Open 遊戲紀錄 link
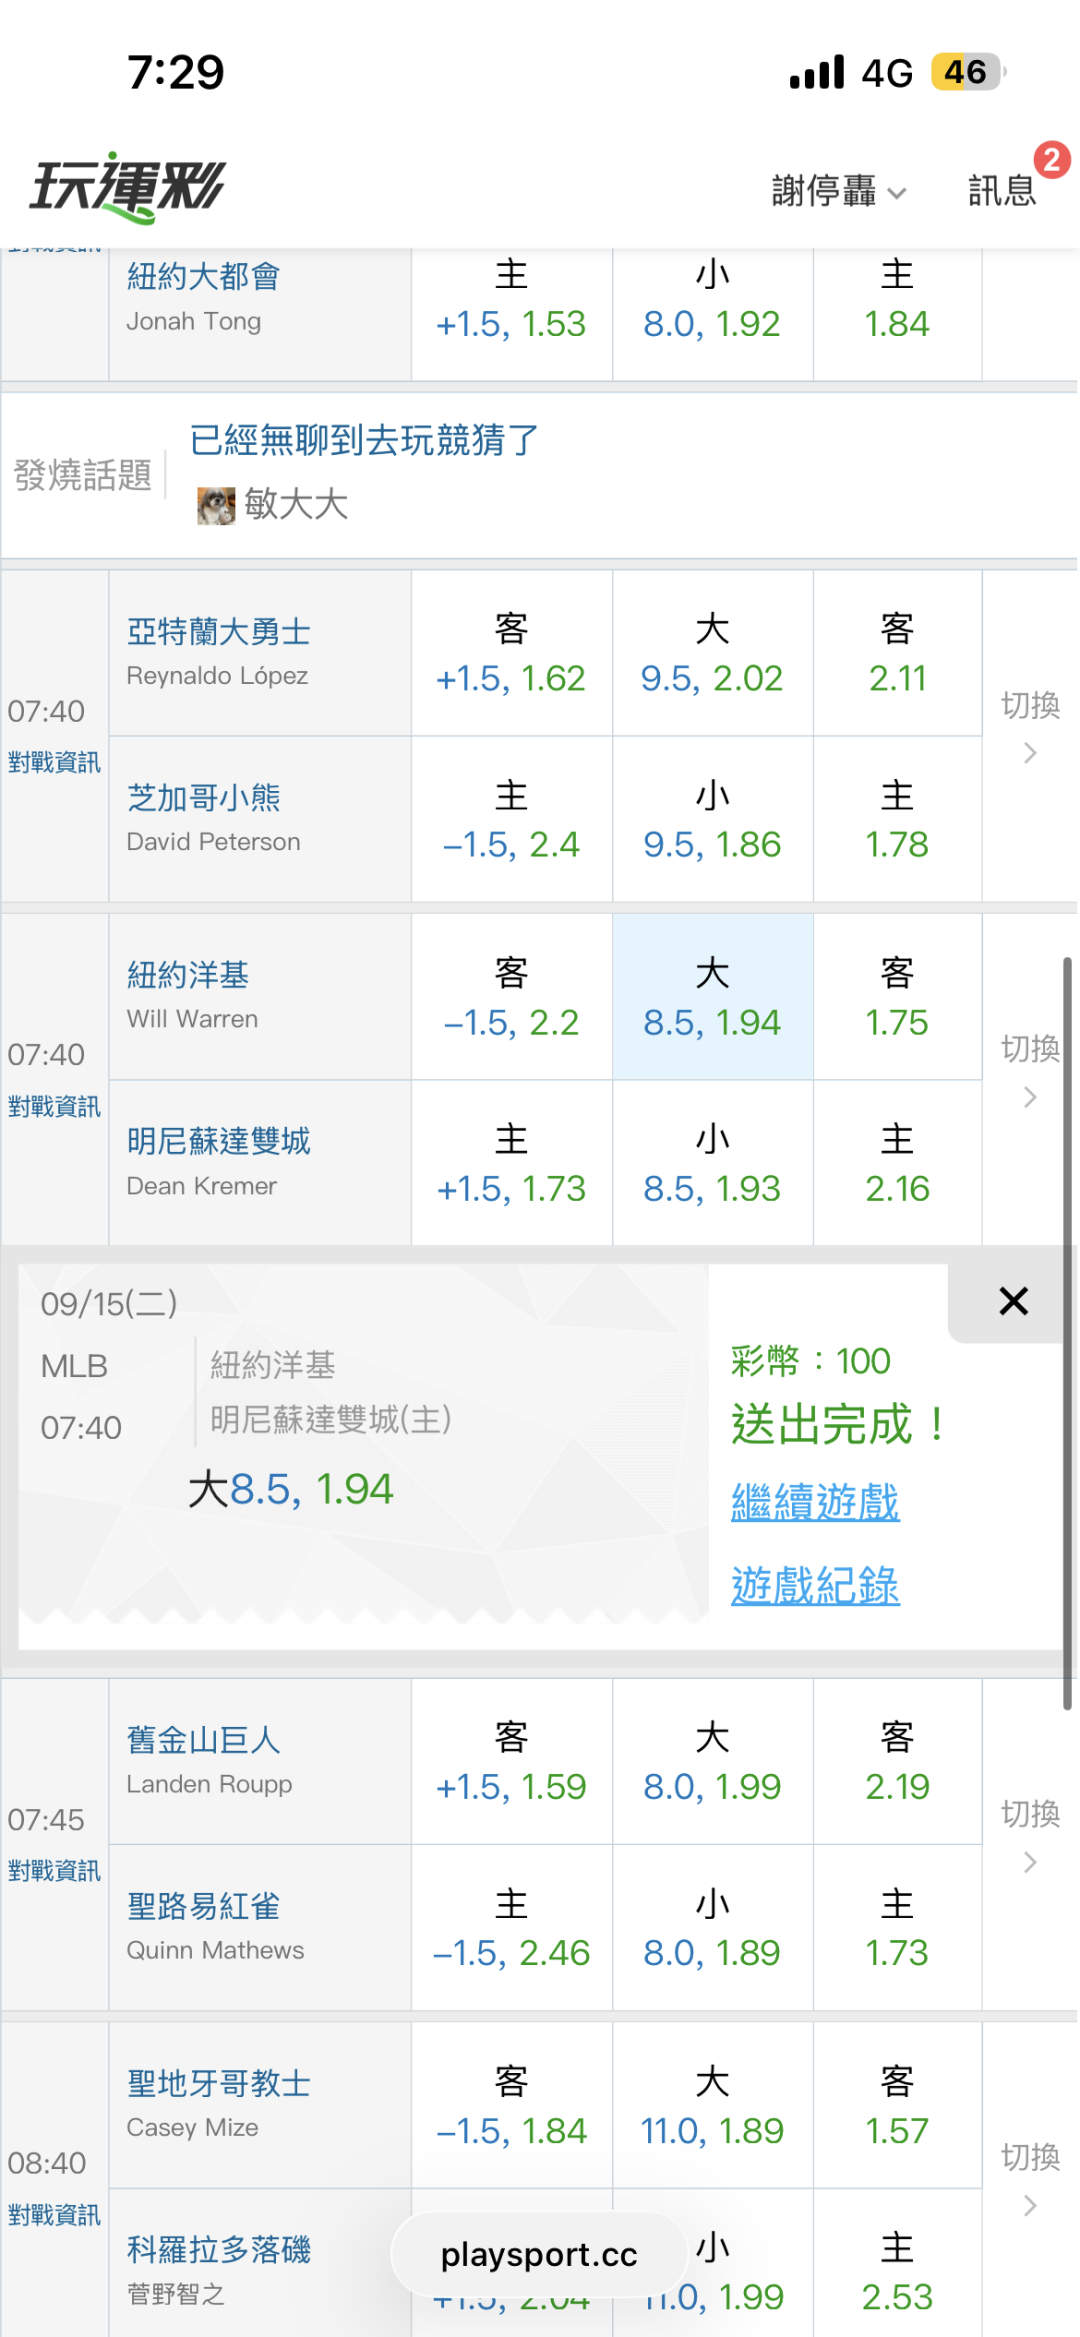Image resolution: width=1080 pixels, height=2337 pixels. tap(815, 1585)
